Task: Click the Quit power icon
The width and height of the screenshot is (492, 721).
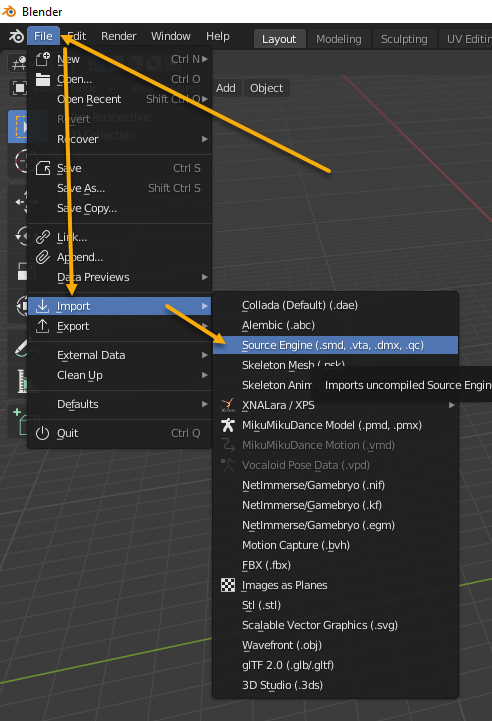Action: click(x=43, y=433)
